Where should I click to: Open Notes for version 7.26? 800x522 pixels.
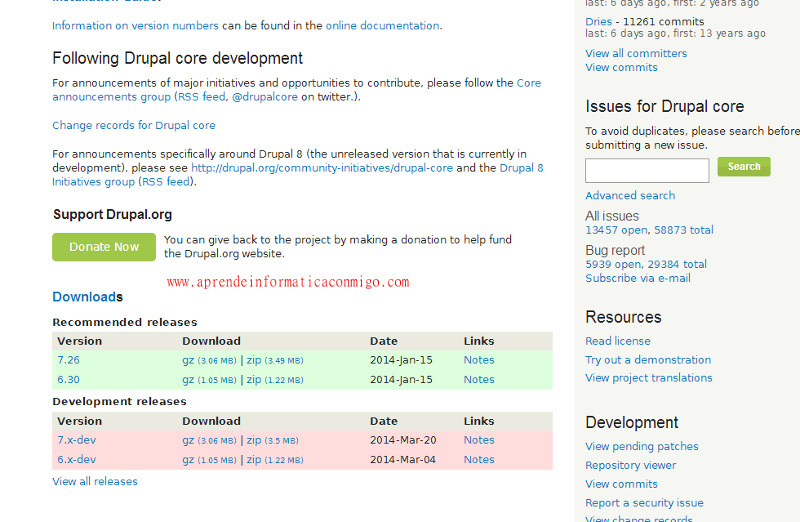(x=479, y=360)
